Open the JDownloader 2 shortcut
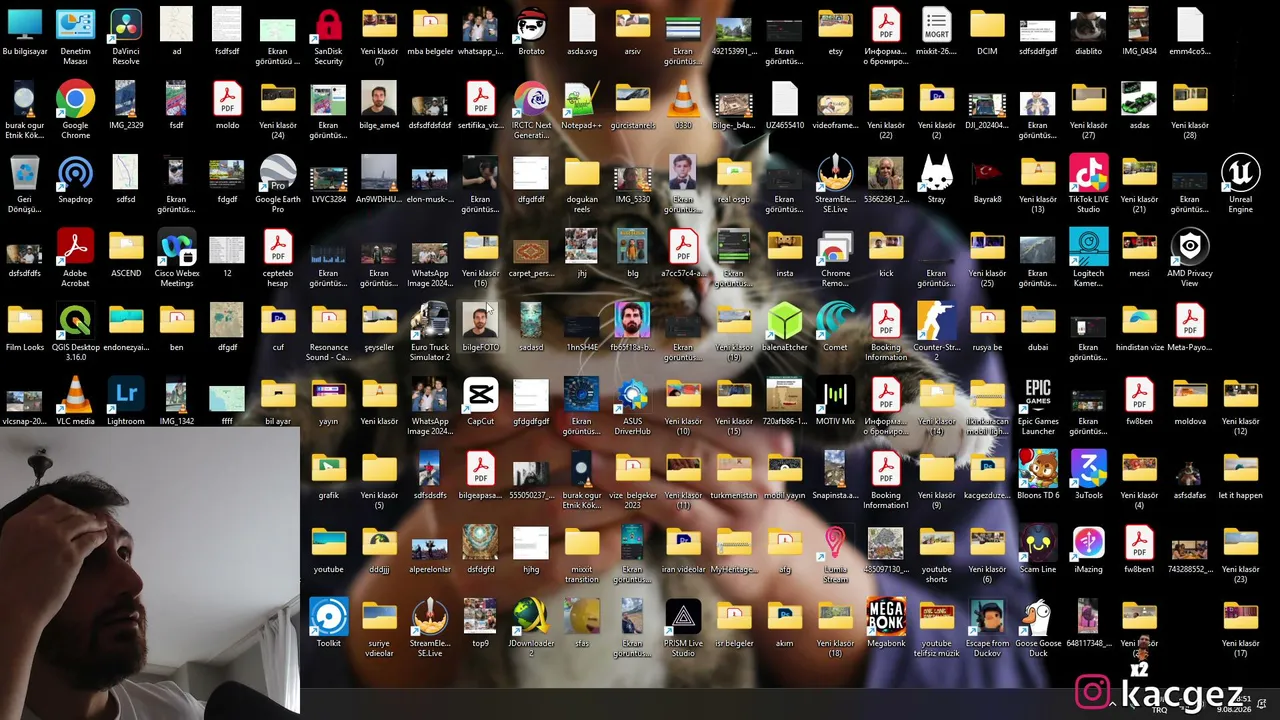Screen dimensions: 1280x720 [531, 626]
